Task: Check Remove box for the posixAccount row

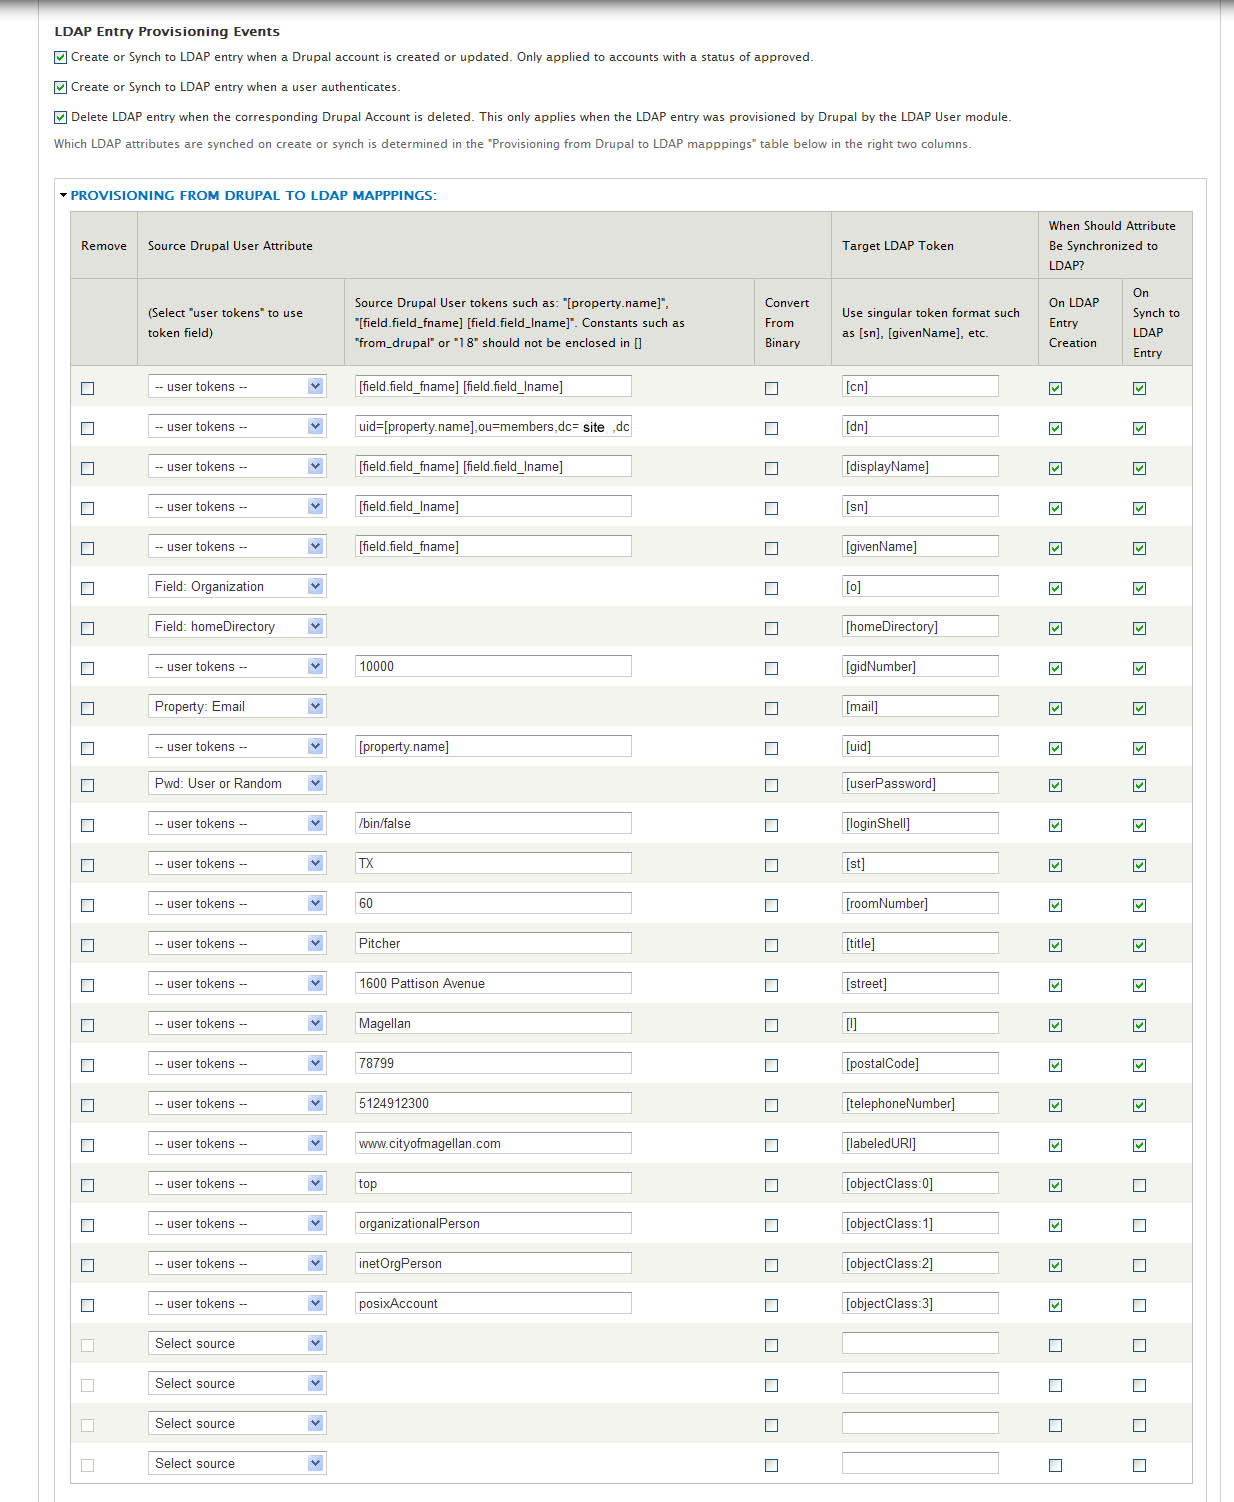Action: pyautogui.click(x=88, y=1305)
